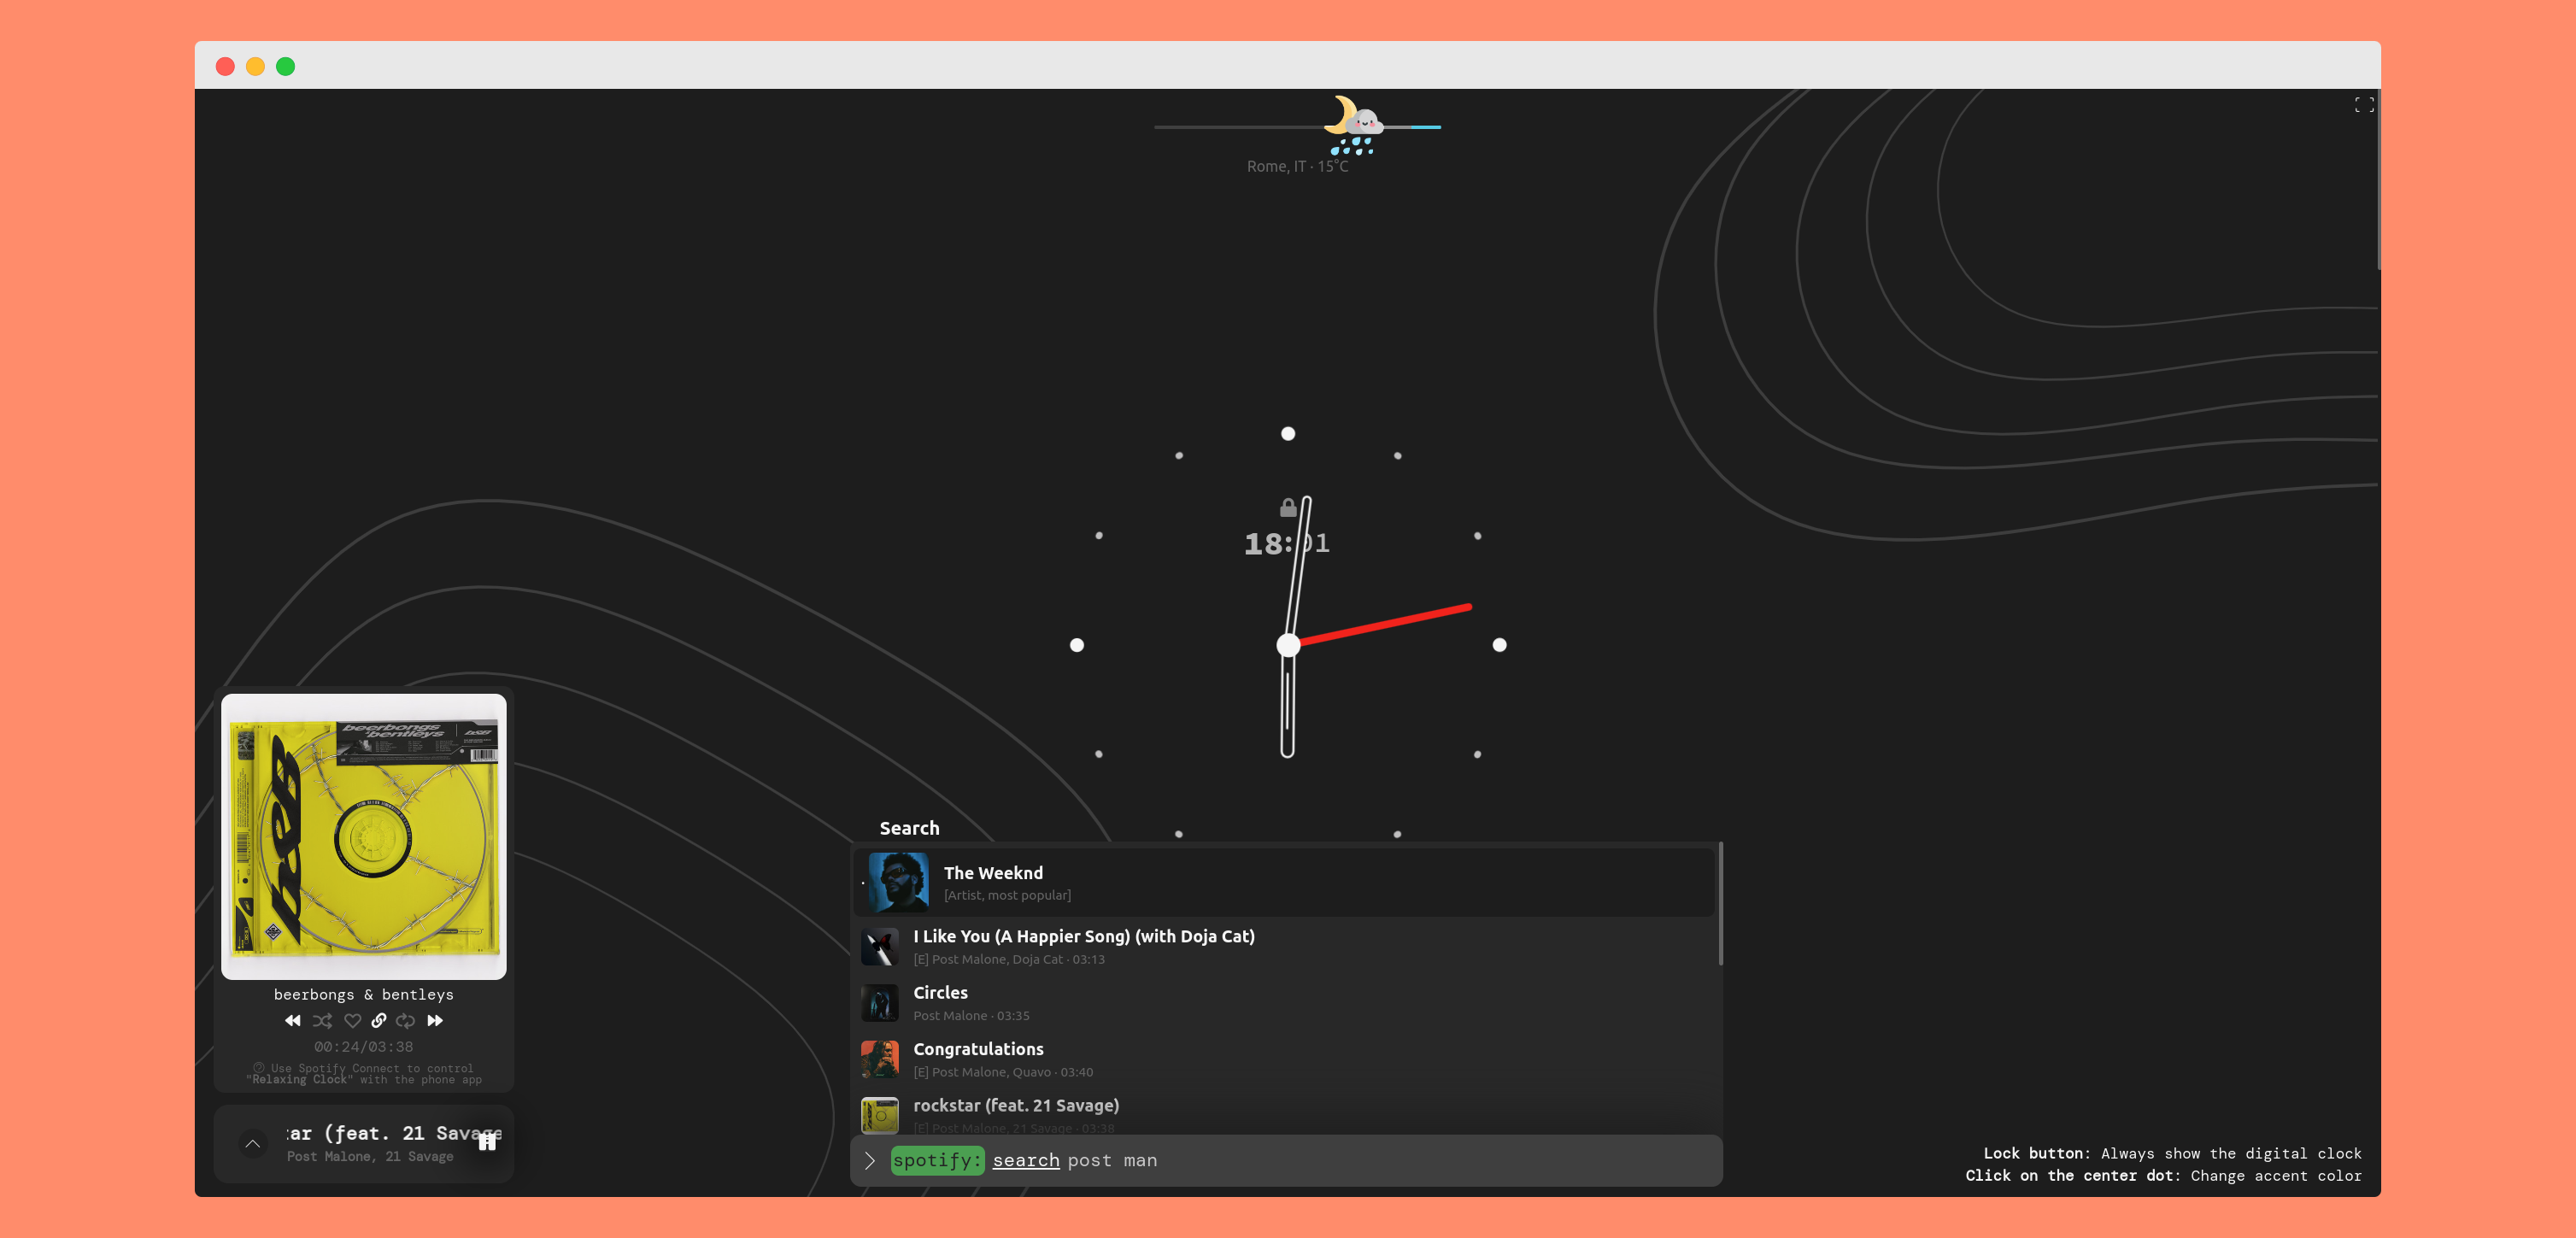Click Post Malone, 21 Savage artist text
This screenshot has height=1238, width=2576.
(370, 1156)
